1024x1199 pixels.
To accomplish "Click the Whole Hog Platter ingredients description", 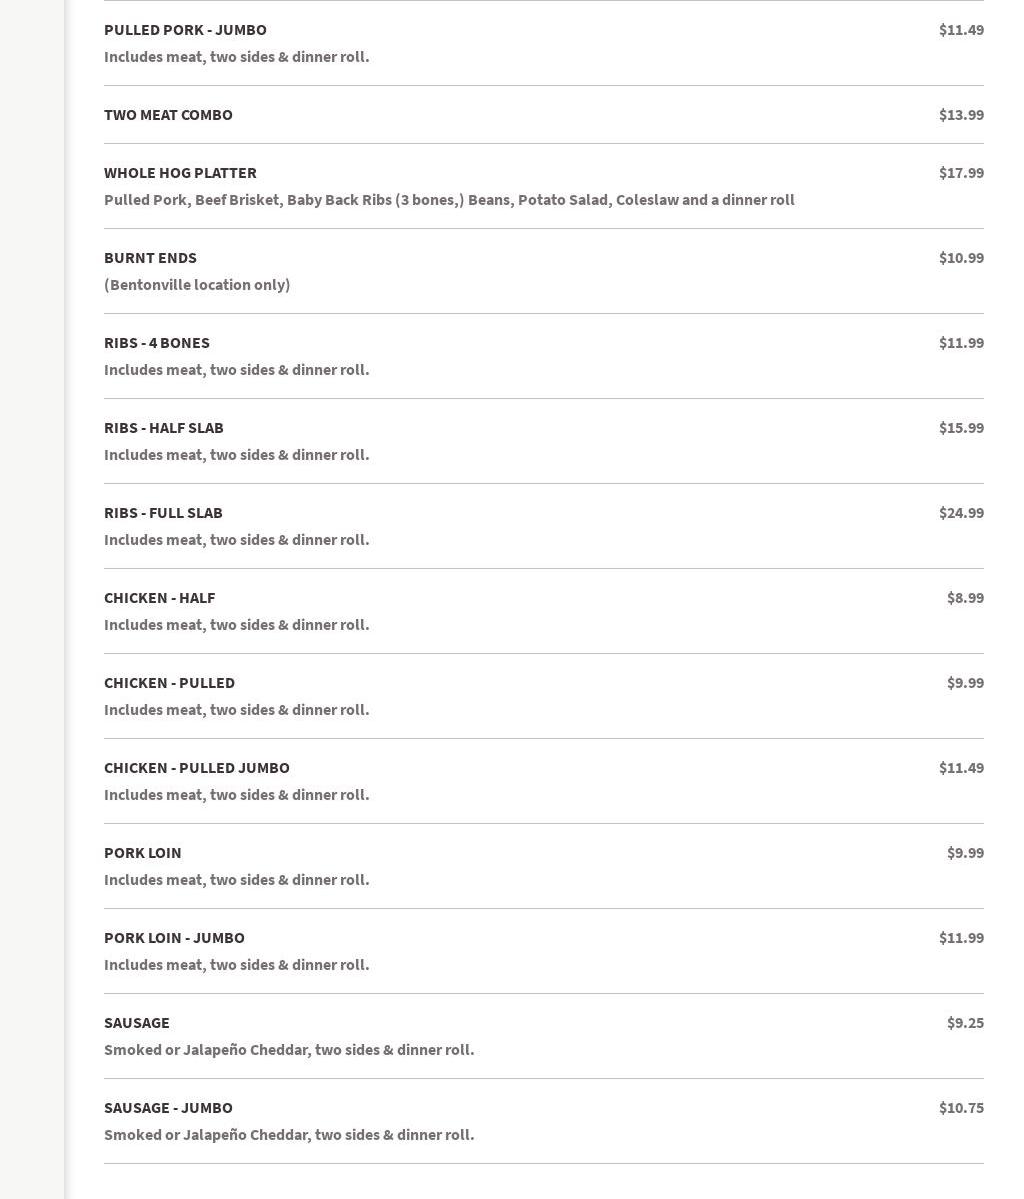I will coord(449,200).
